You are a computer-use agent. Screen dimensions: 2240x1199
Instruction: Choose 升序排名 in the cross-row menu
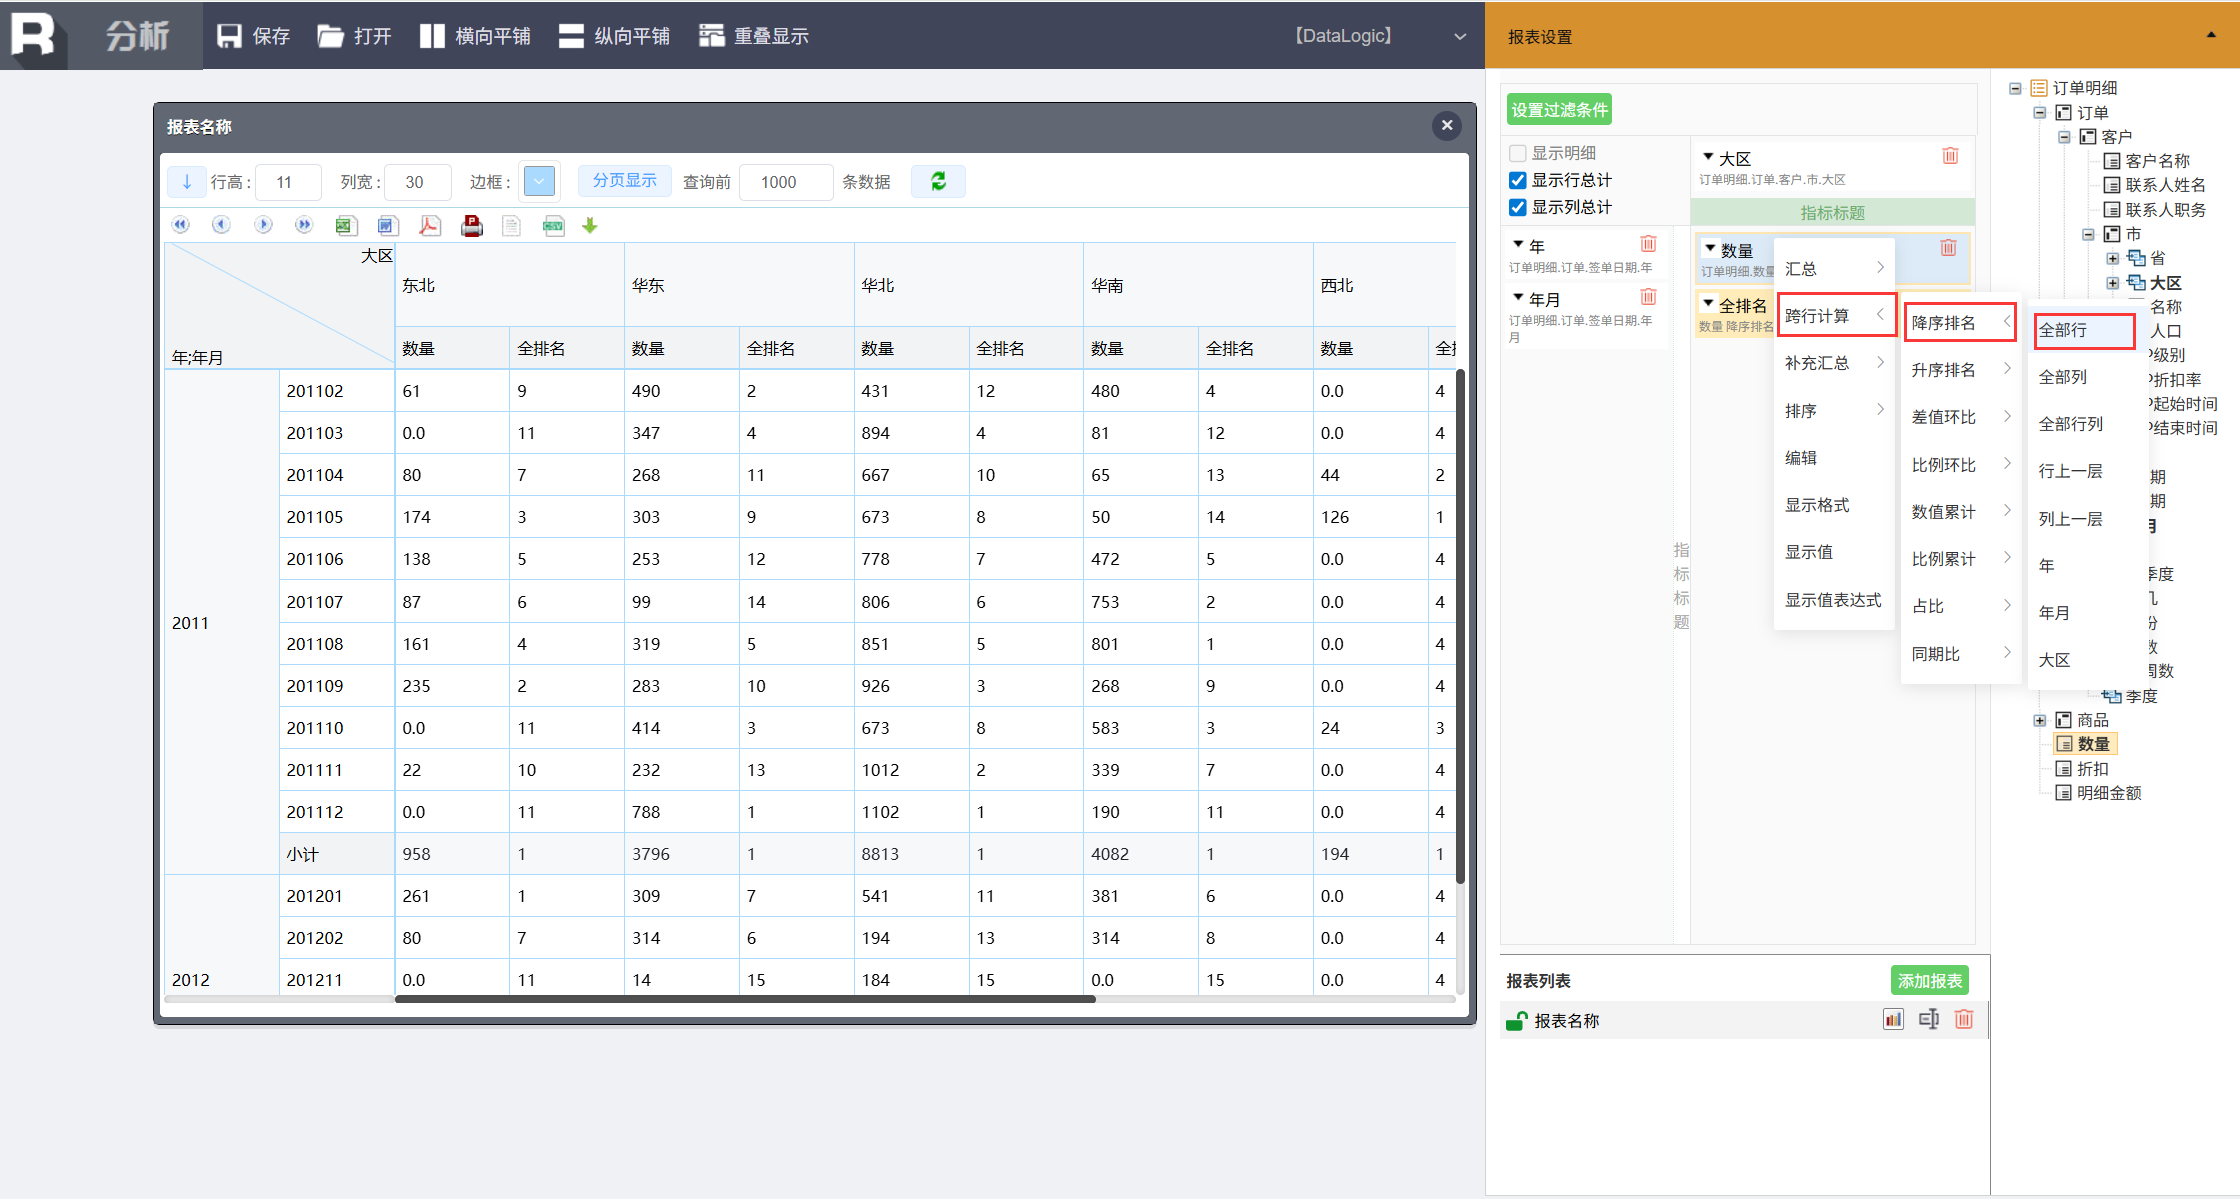[x=1943, y=370]
